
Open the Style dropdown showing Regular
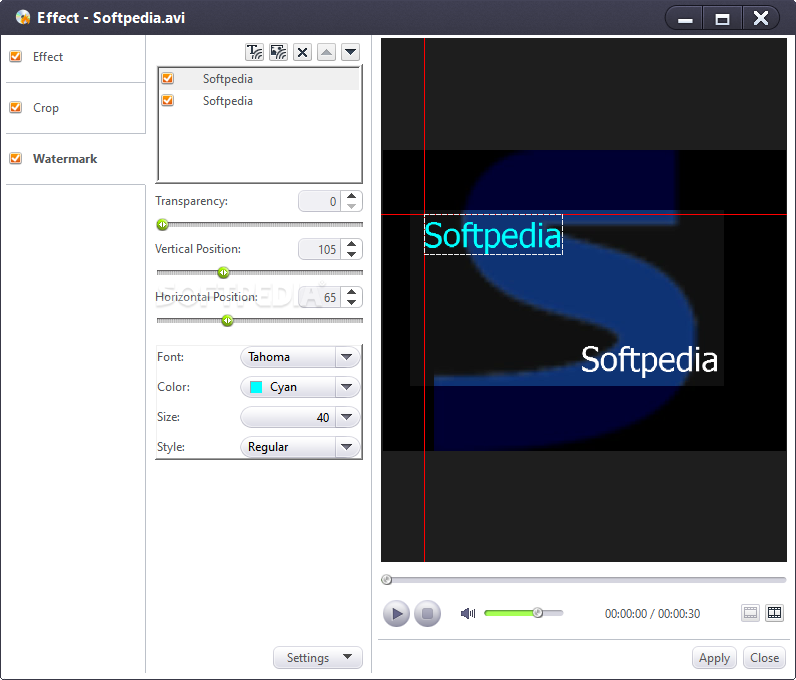(x=300, y=447)
